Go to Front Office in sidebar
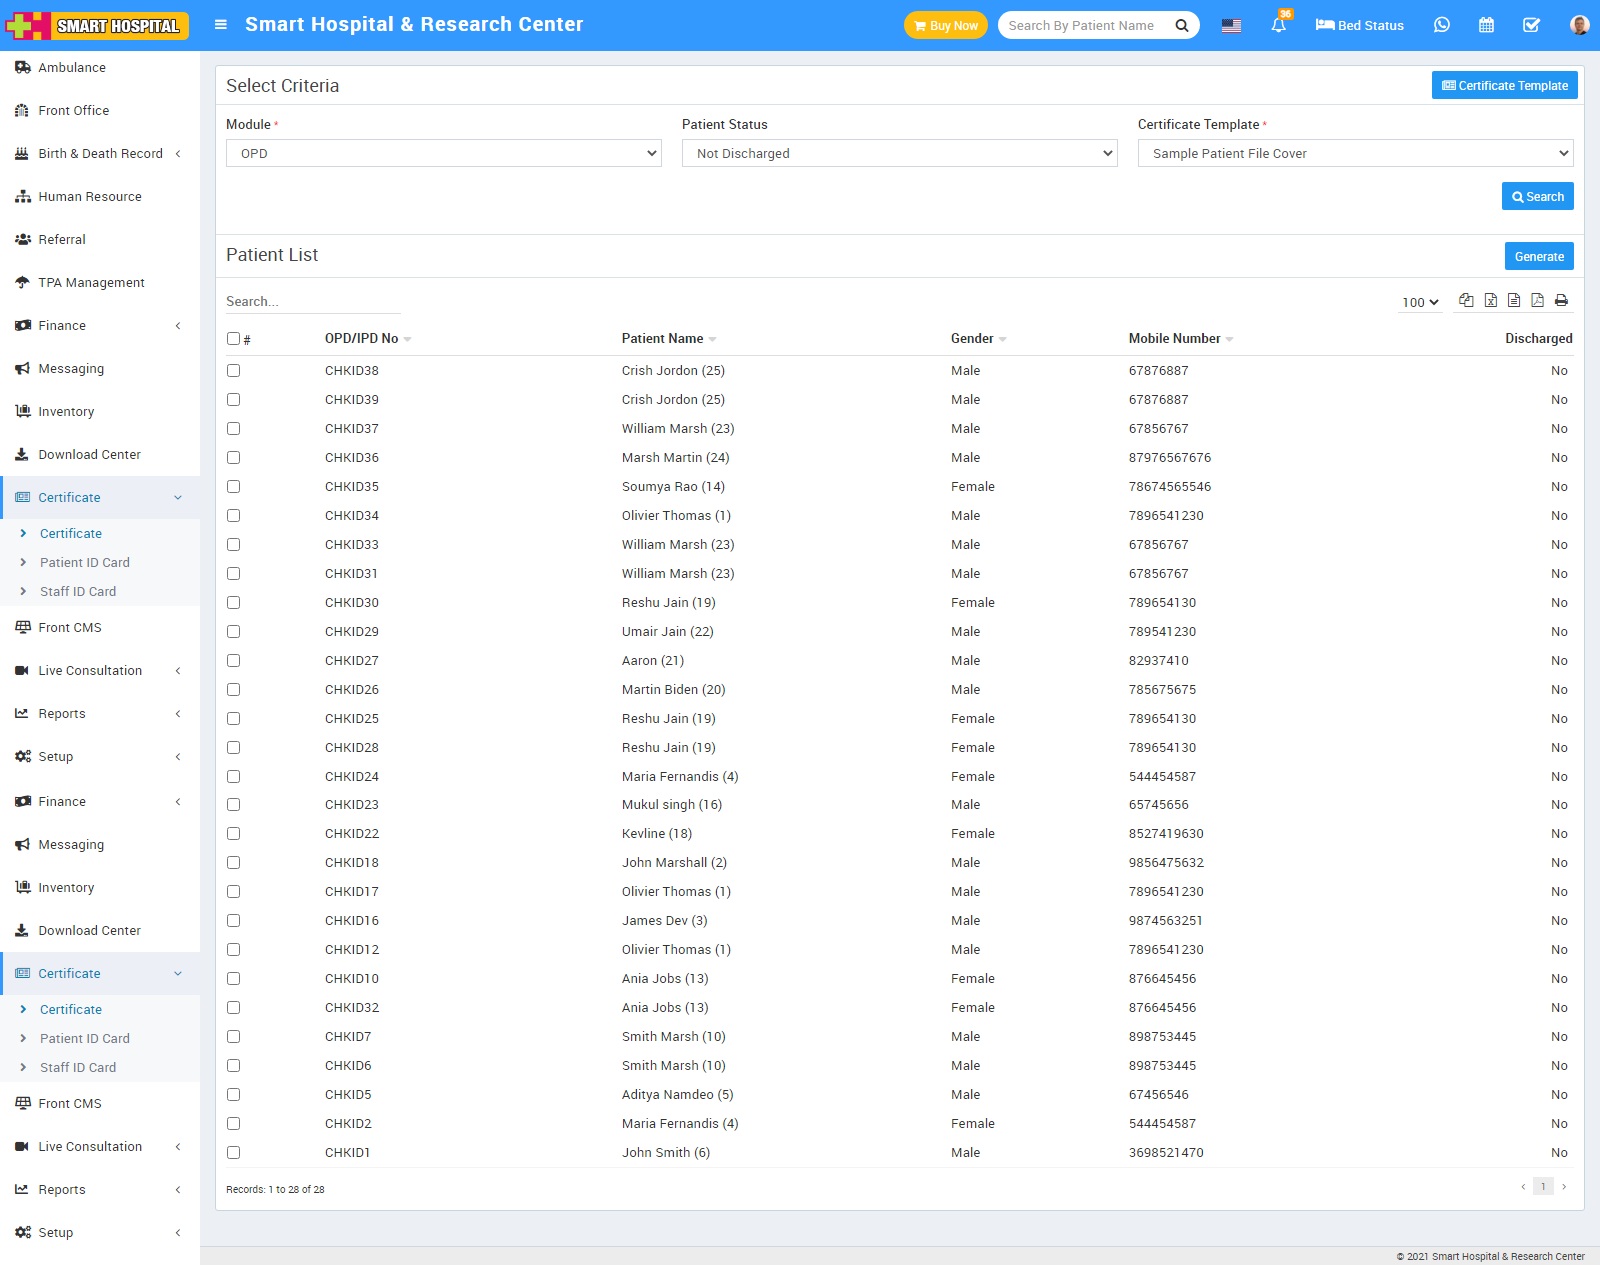This screenshot has width=1600, height=1265. pyautogui.click(x=74, y=111)
